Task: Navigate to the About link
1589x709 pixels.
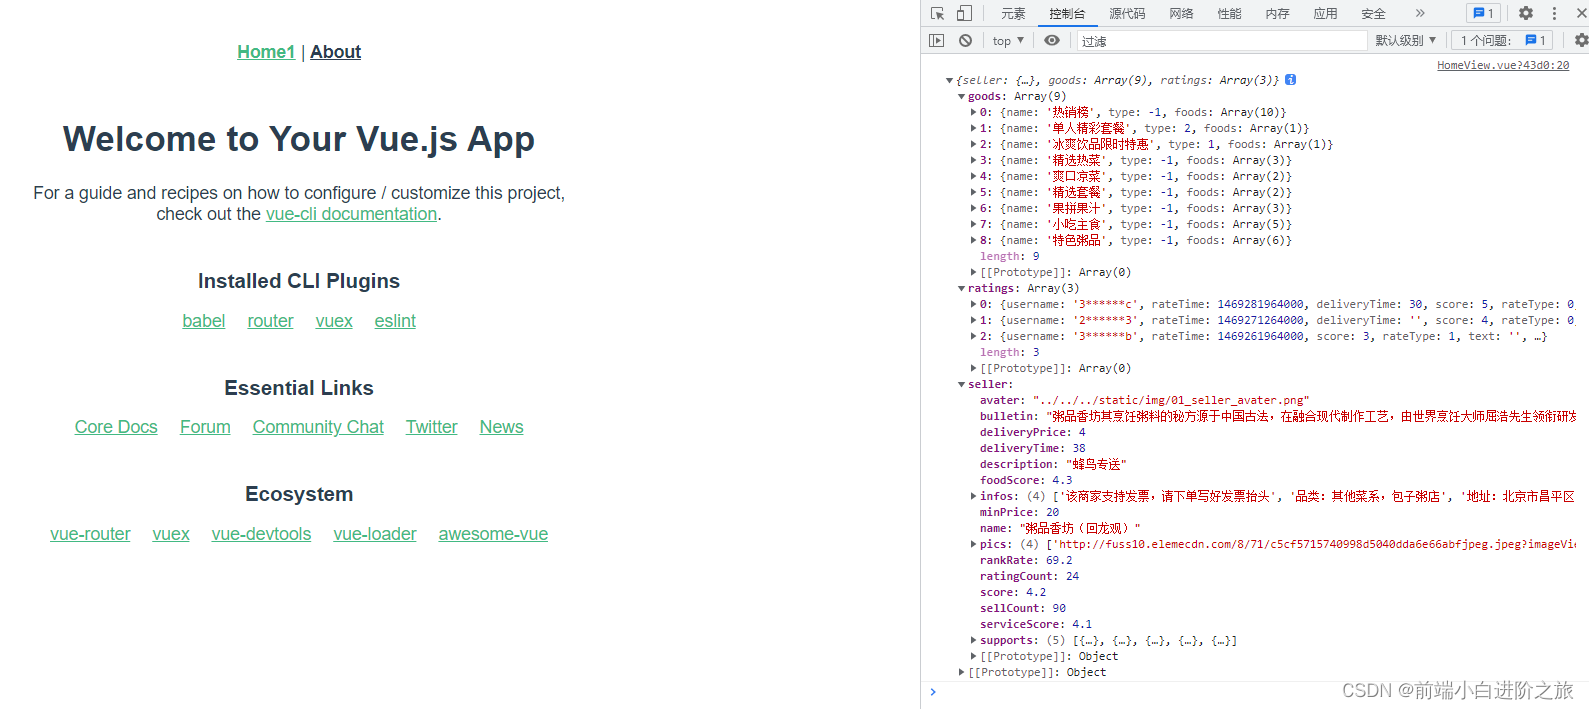Action: (x=335, y=52)
